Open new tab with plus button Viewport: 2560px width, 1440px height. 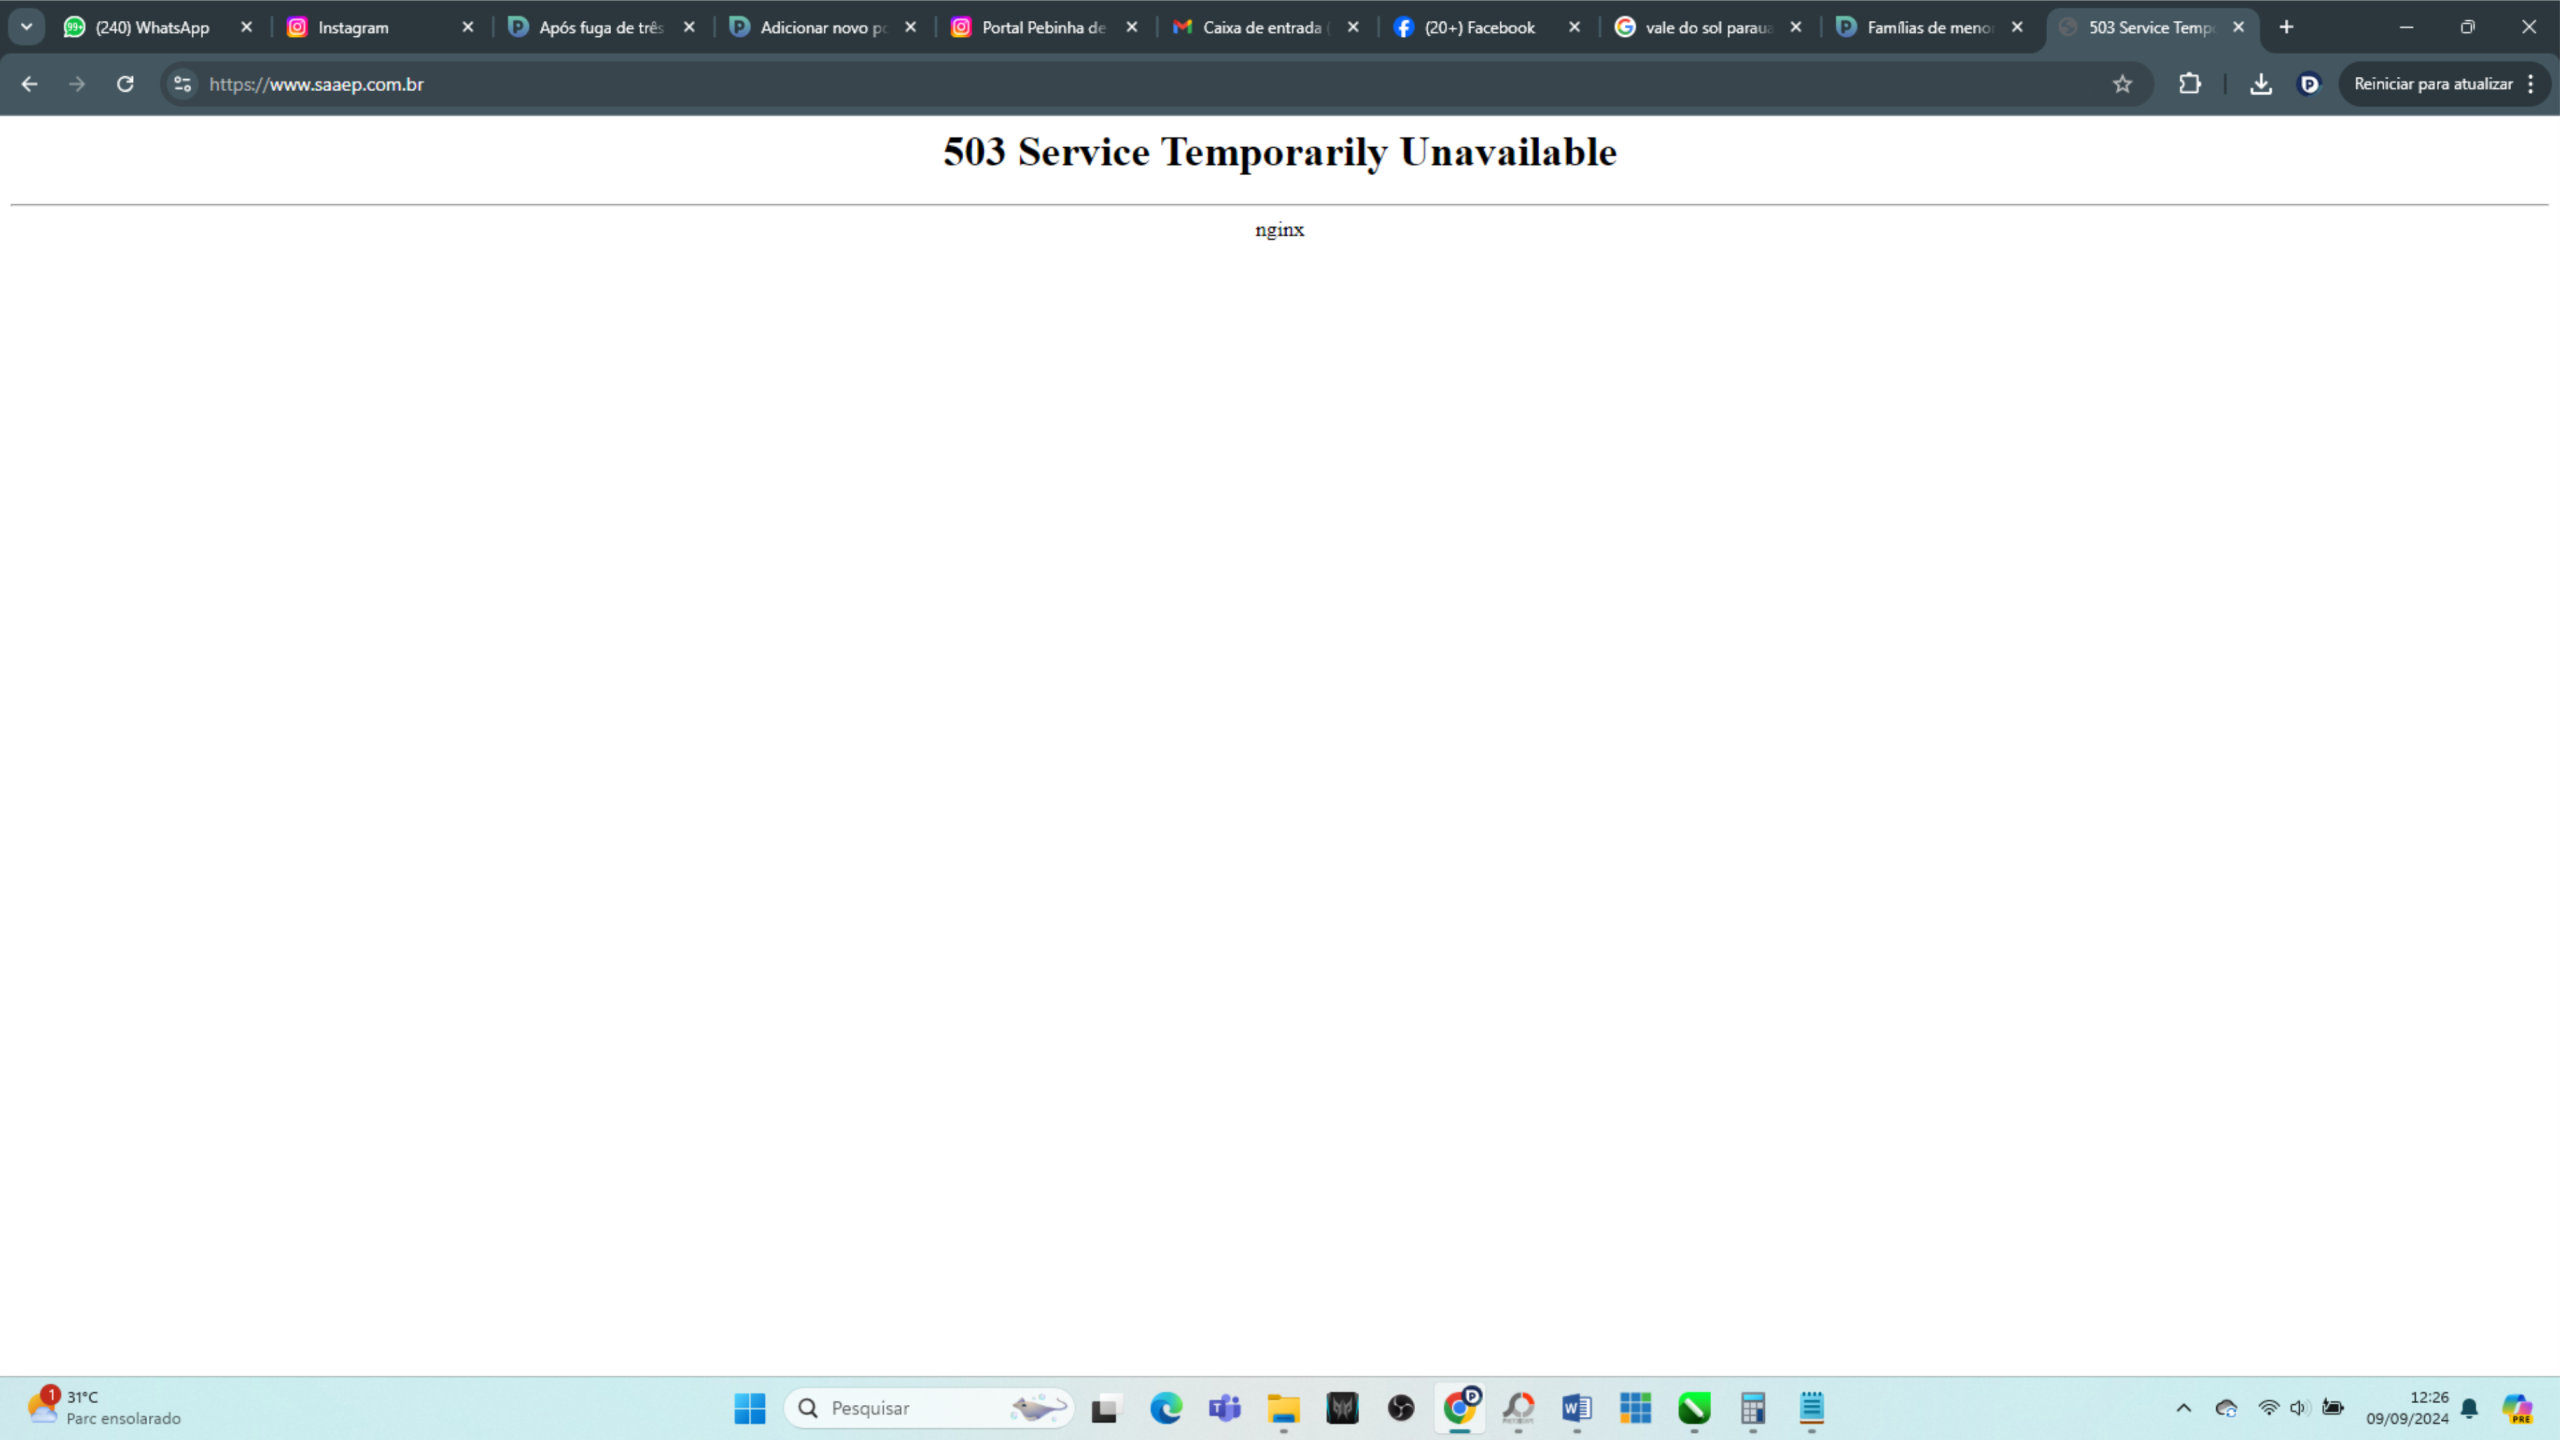(x=2286, y=27)
